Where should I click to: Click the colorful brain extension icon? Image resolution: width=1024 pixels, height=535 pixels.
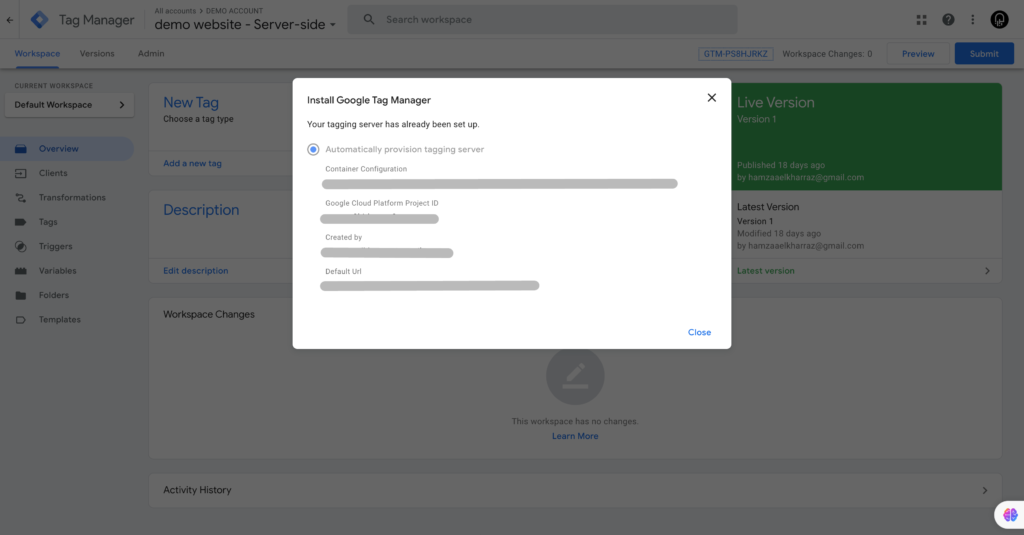pyautogui.click(x=1010, y=515)
